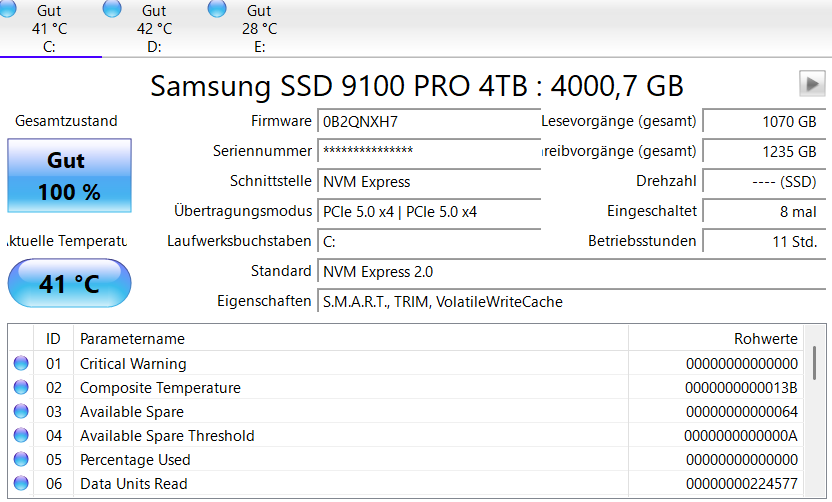Image resolution: width=832 pixels, height=502 pixels.
Task: Select the Critical Warning parameter name
Action: (133, 364)
